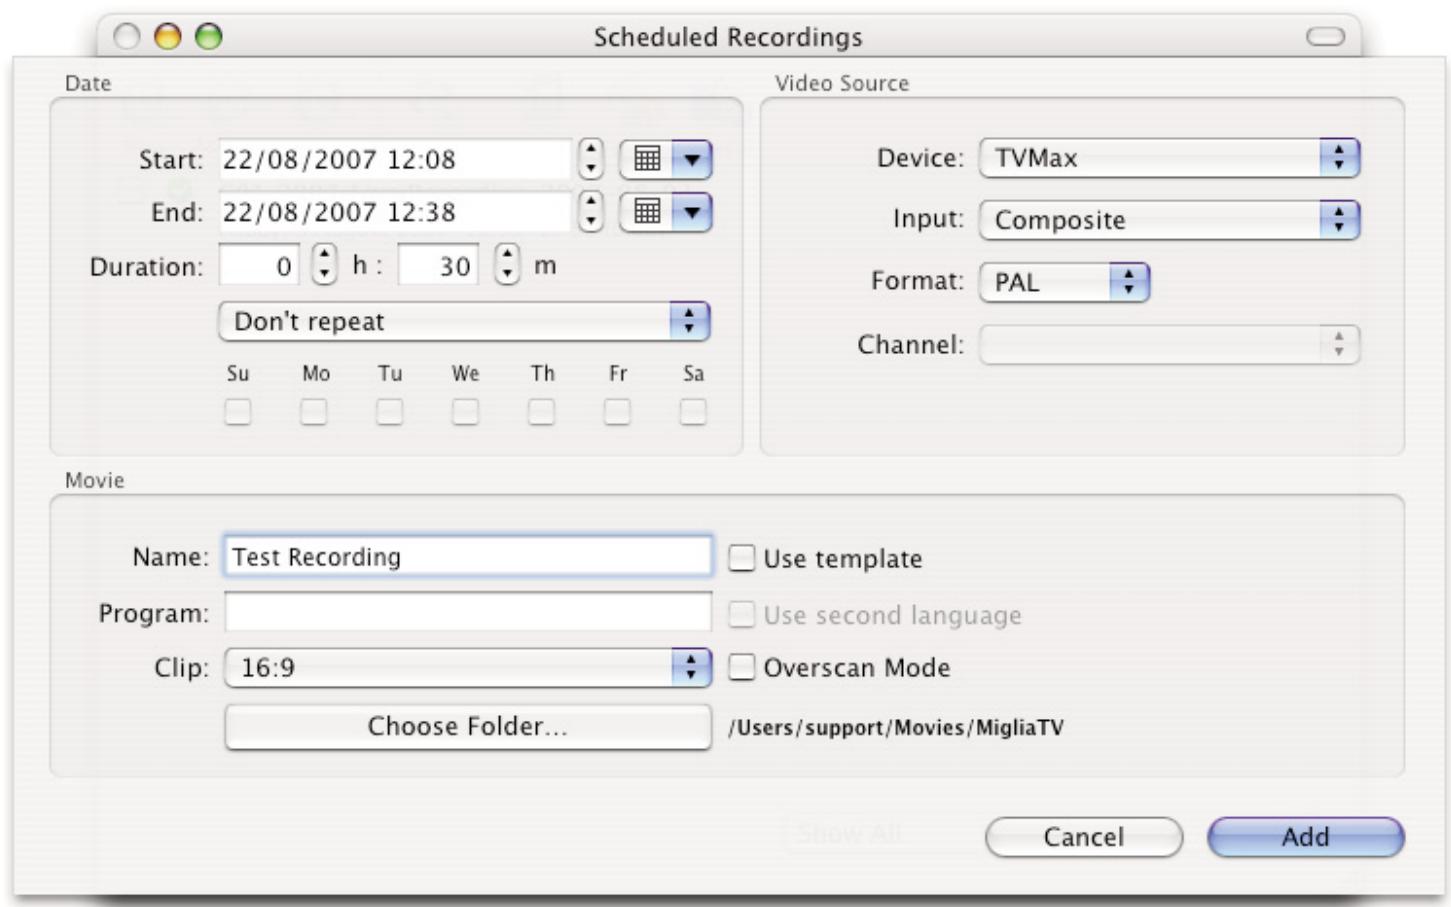Open the Clip dropdown showing 16:9
The image size is (1451, 907).
click(x=468, y=668)
